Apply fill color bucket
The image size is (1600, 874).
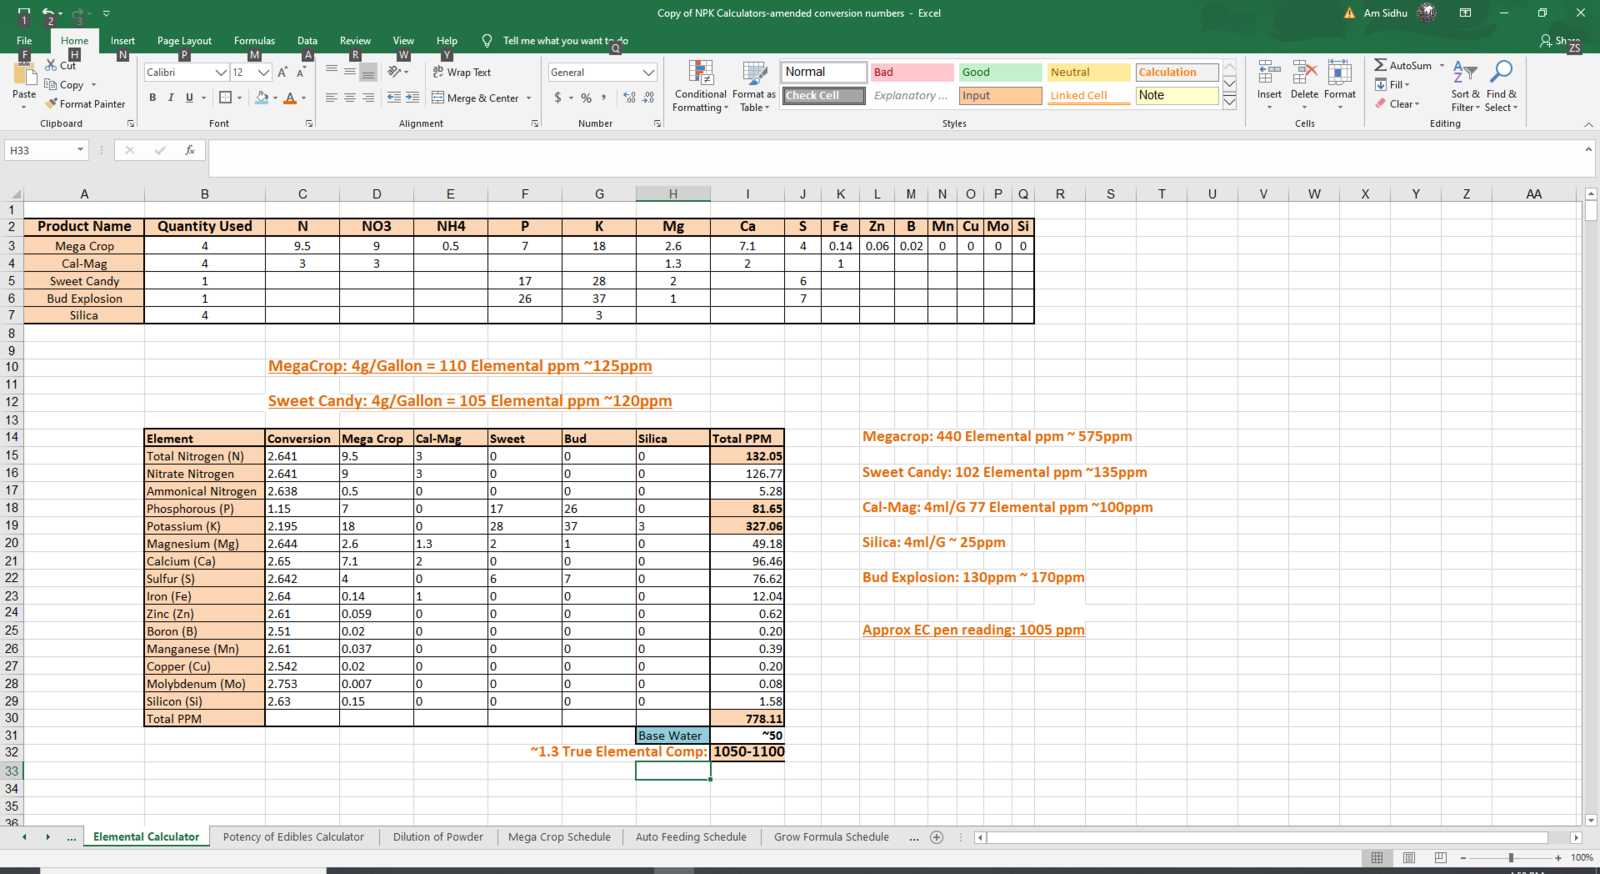pyautogui.click(x=261, y=98)
